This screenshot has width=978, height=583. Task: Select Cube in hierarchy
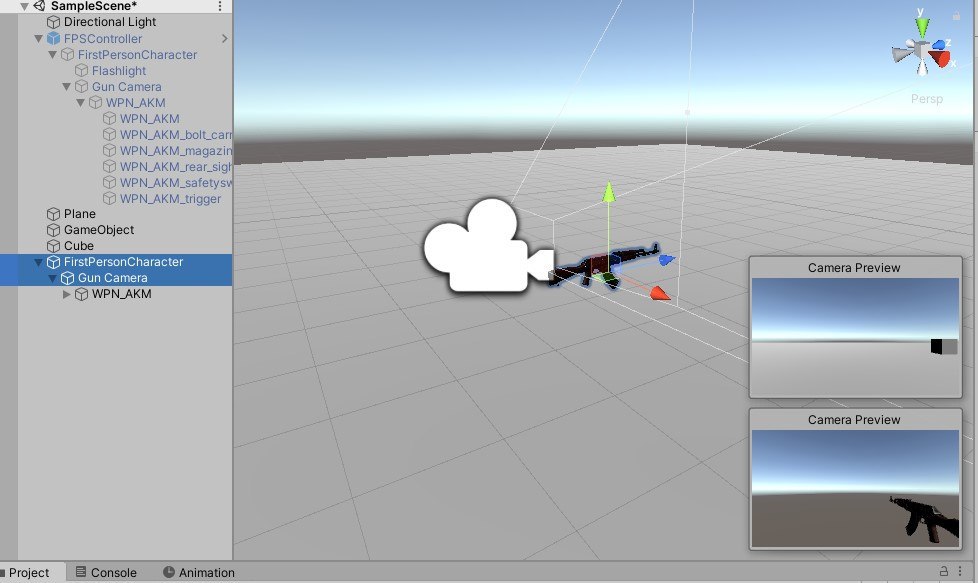(x=79, y=246)
